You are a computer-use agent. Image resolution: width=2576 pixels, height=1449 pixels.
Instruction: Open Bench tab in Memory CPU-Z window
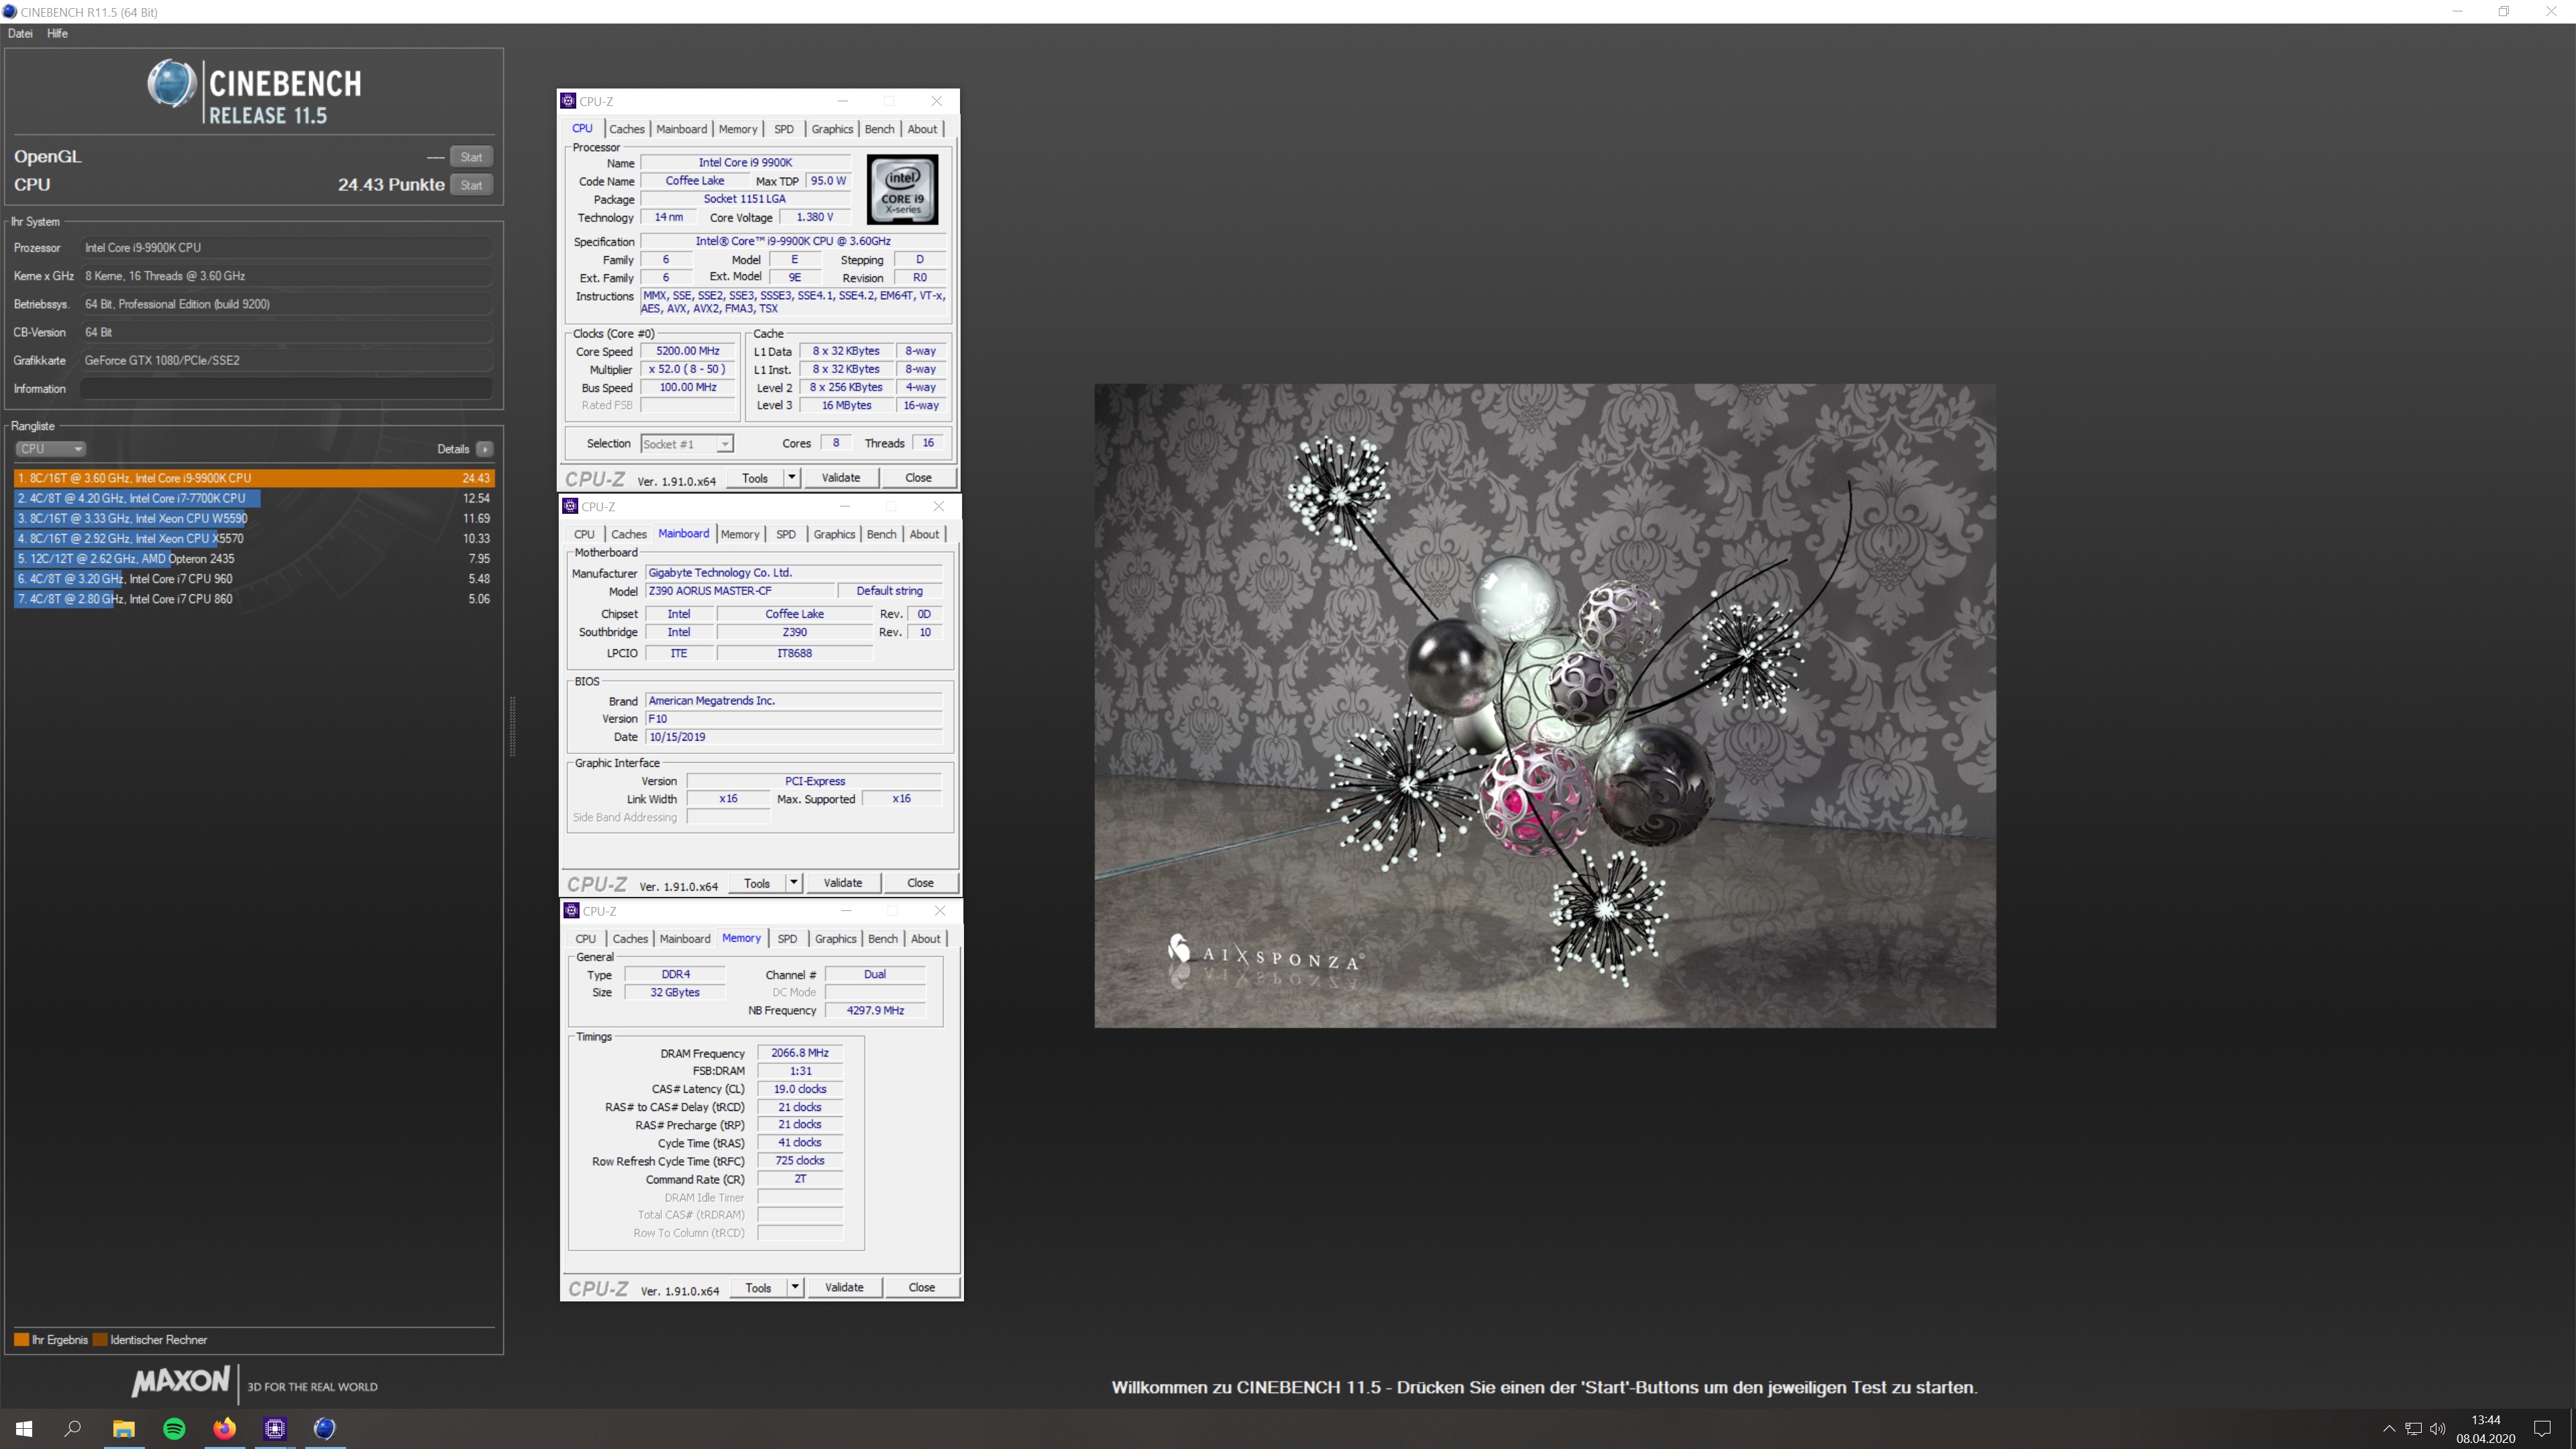(x=883, y=939)
